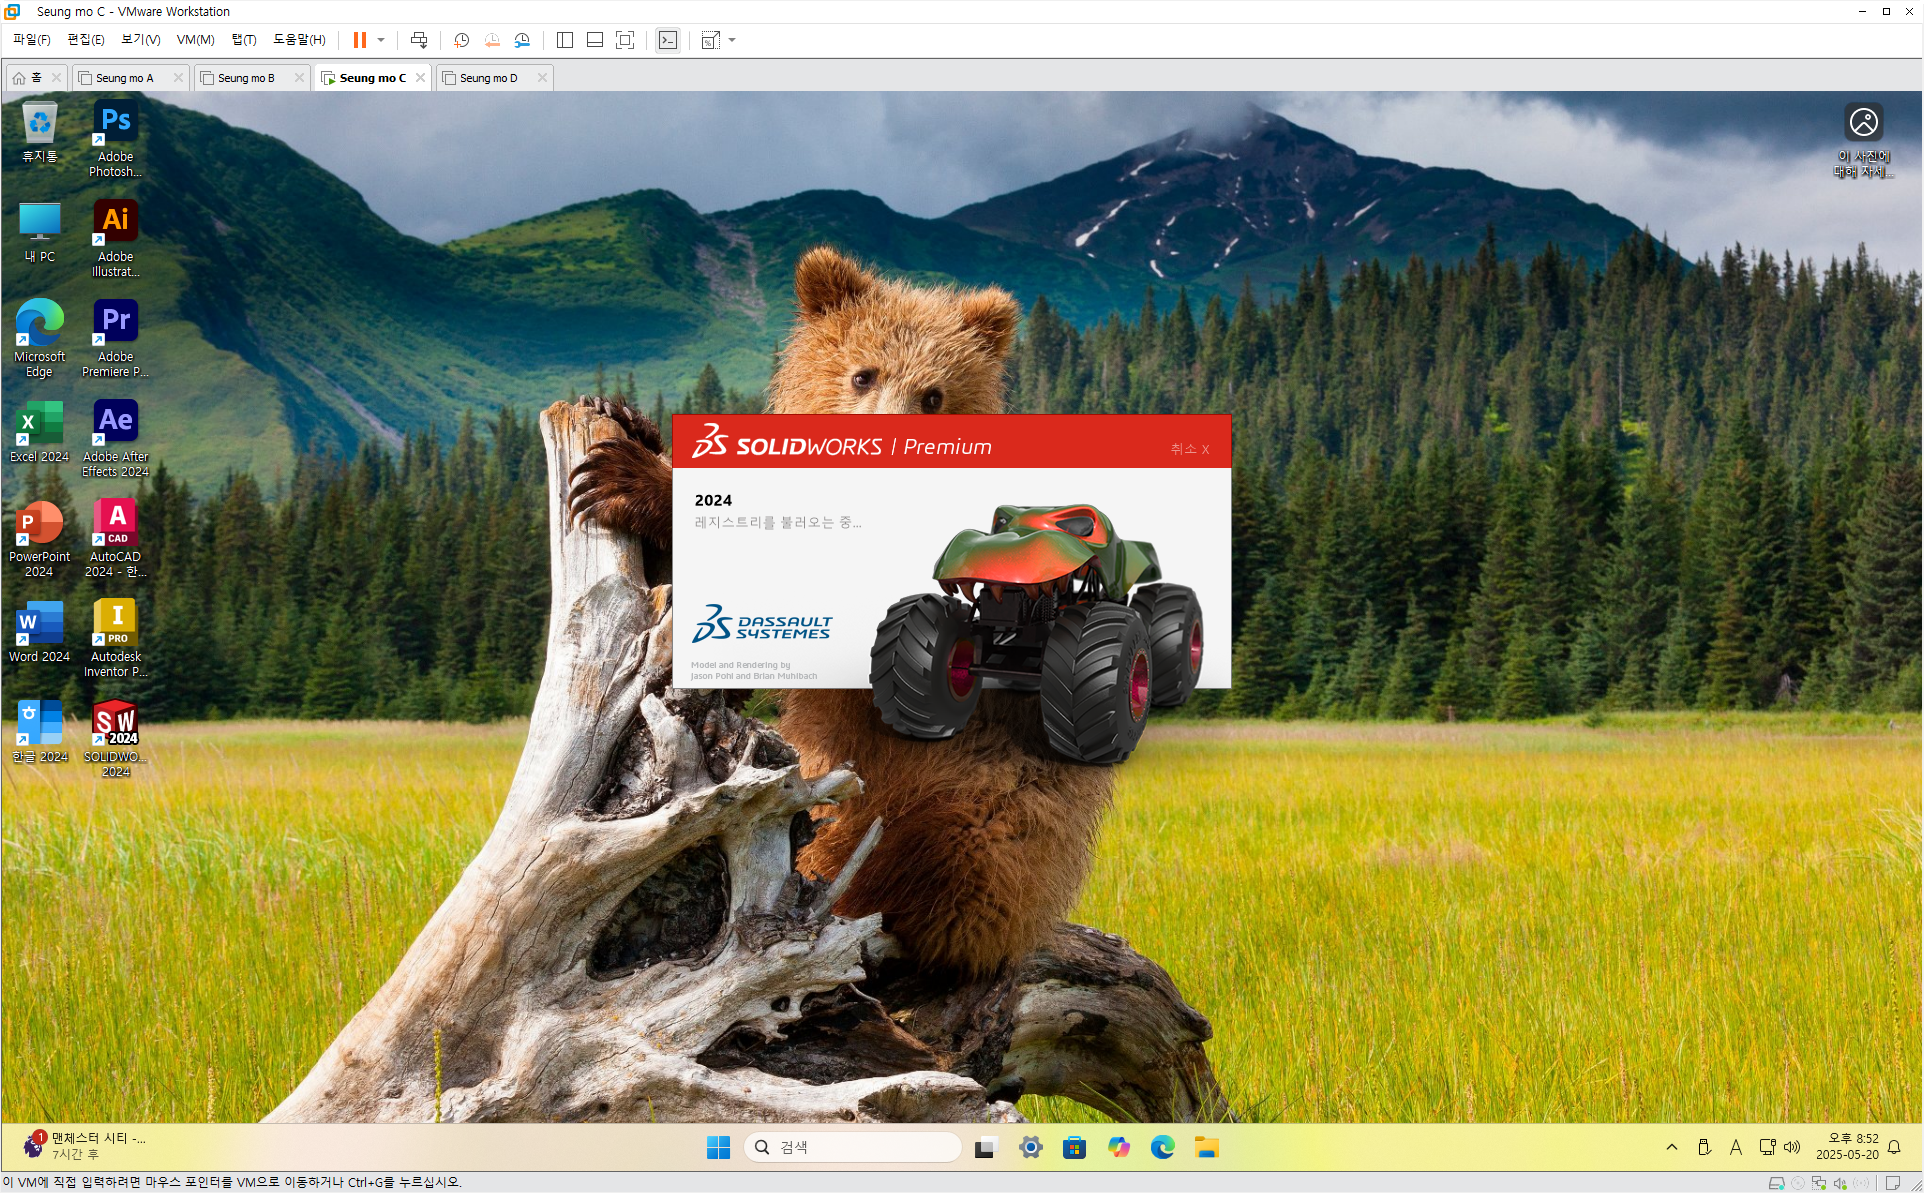
Task: Click the volume icon in the taskbar
Action: pyautogui.click(x=1792, y=1147)
